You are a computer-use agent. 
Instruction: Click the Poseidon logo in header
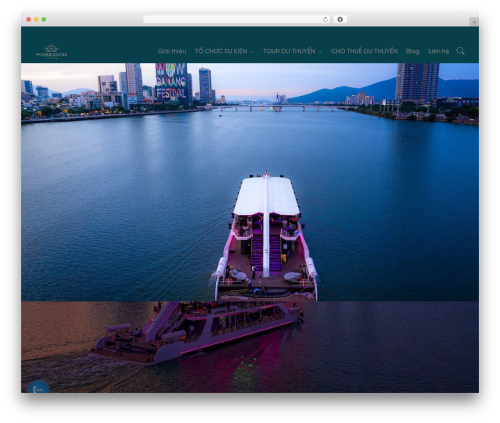(51, 51)
